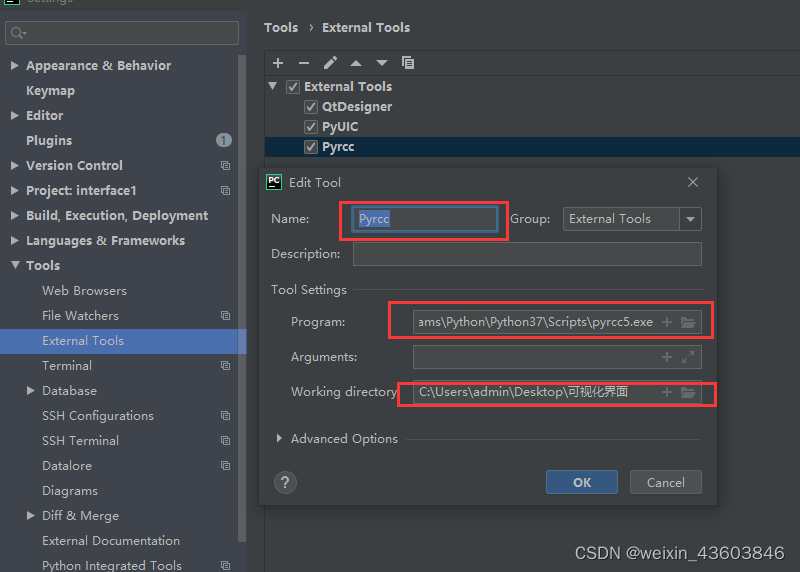The width and height of the screenshot is (800, 572).
Task: Click the settings sidebar vertical scrollbar
Action: pos(242,299)
